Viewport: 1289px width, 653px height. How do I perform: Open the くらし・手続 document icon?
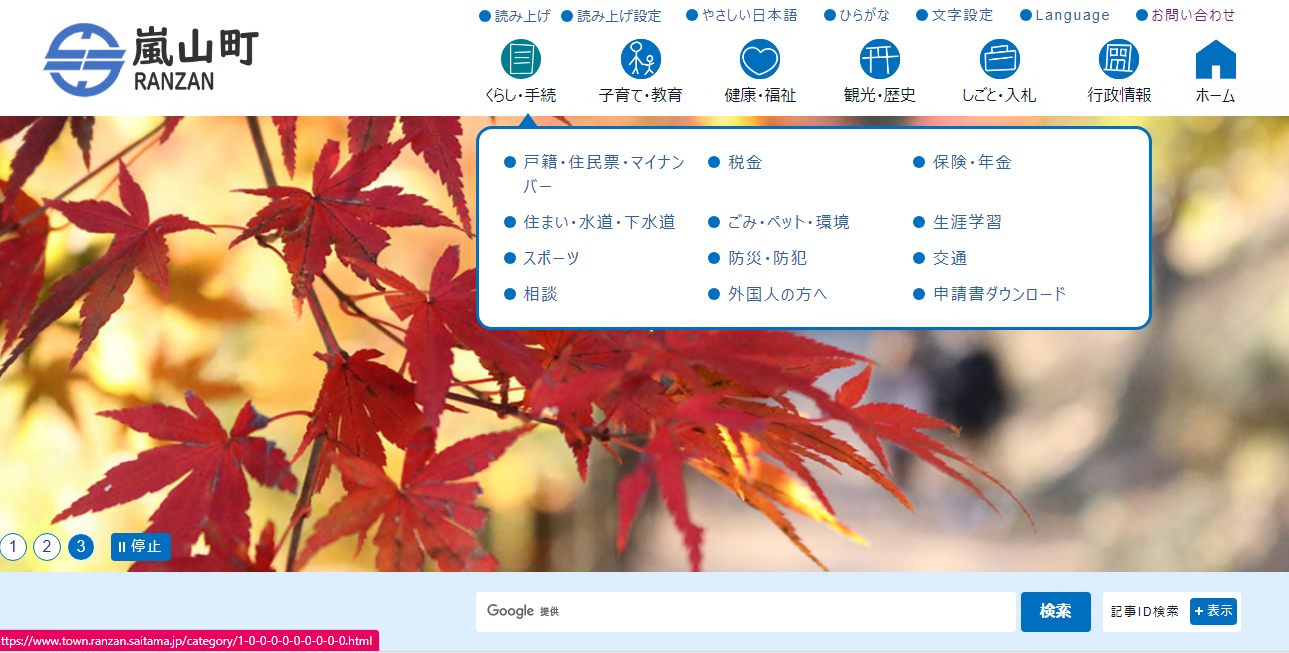pos(520,59)
